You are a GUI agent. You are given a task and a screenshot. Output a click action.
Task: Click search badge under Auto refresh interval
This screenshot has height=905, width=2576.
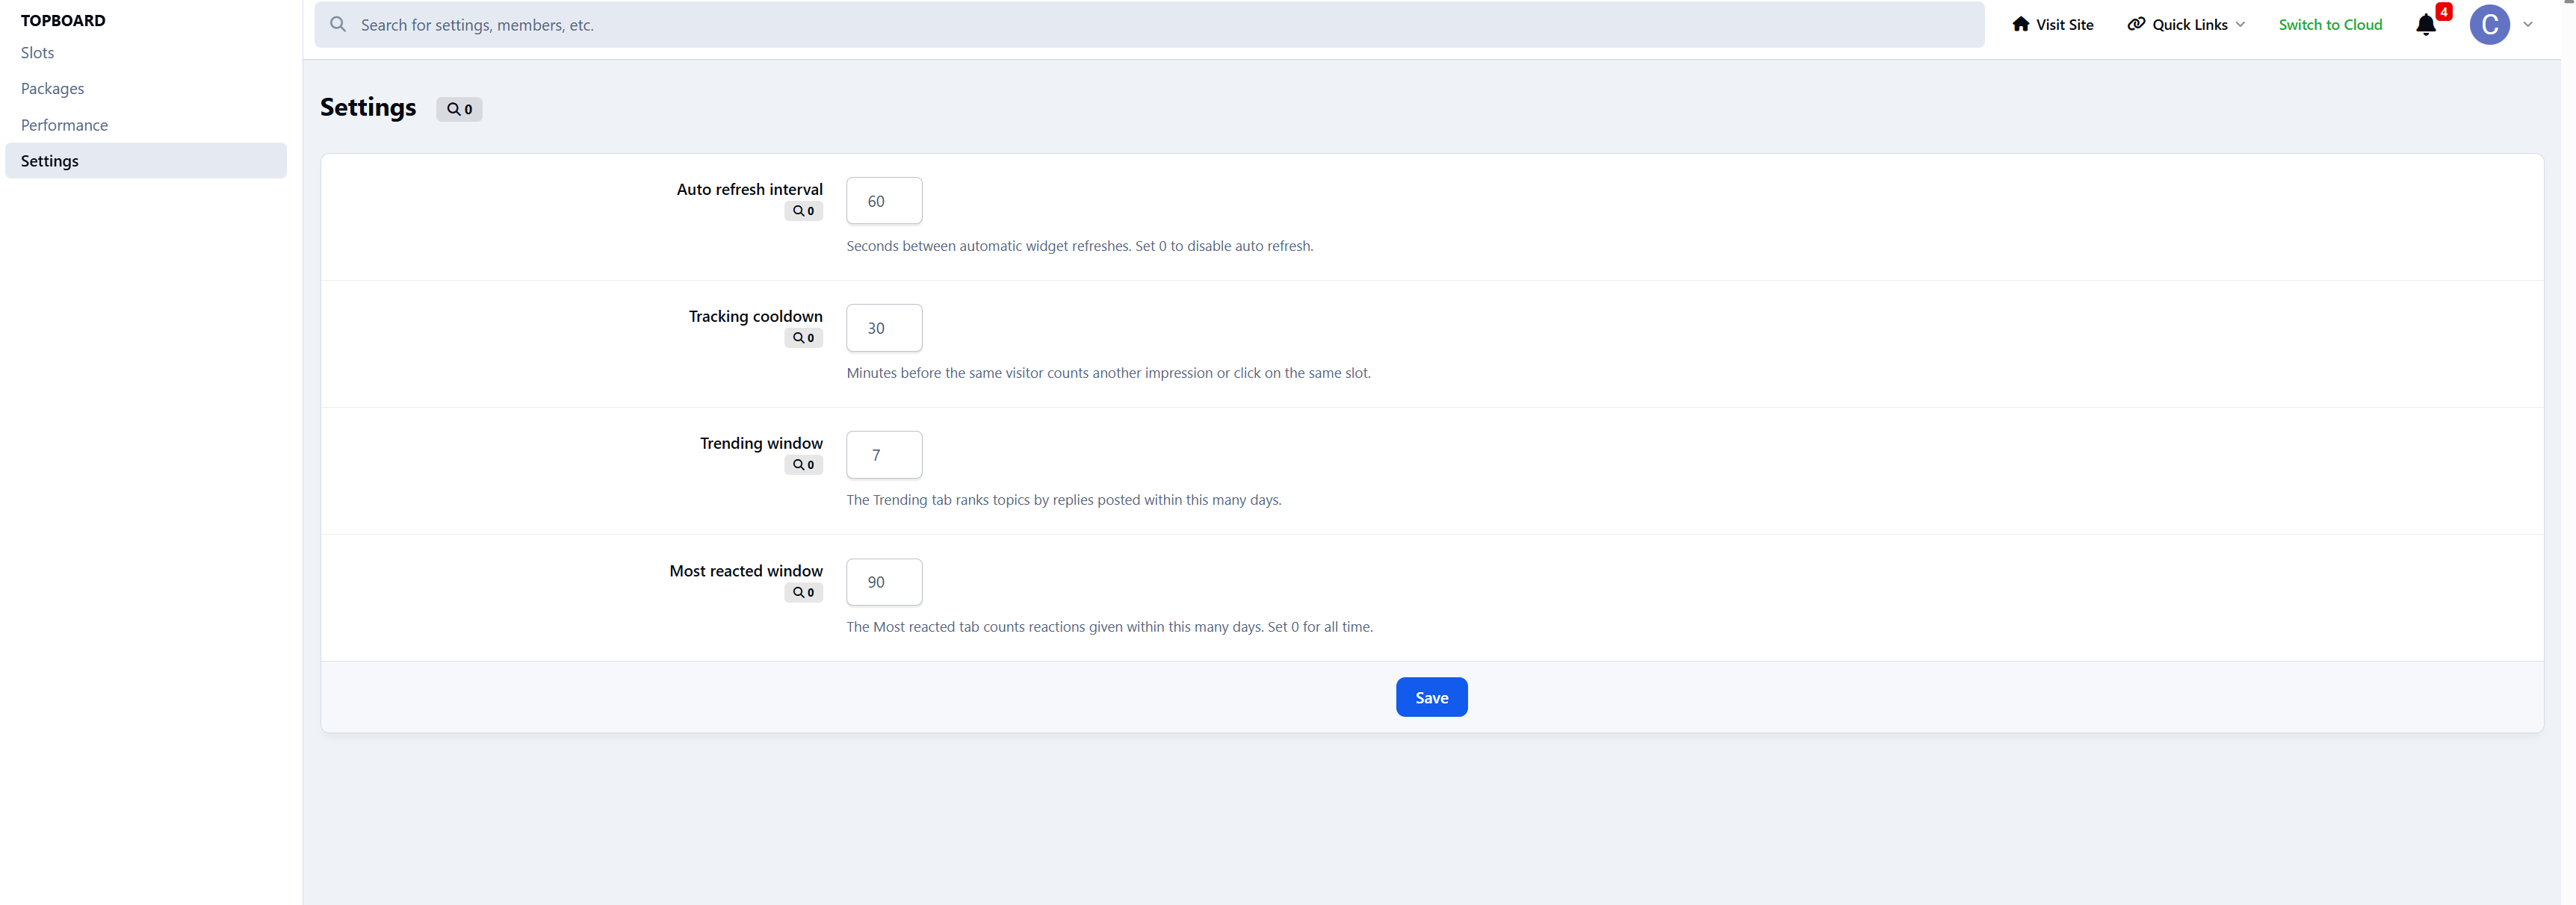803,211
